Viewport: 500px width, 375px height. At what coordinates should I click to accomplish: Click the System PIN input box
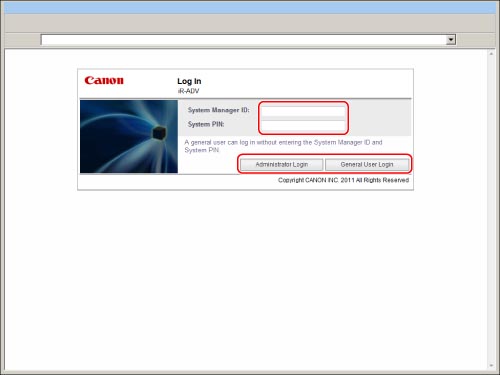303,125
